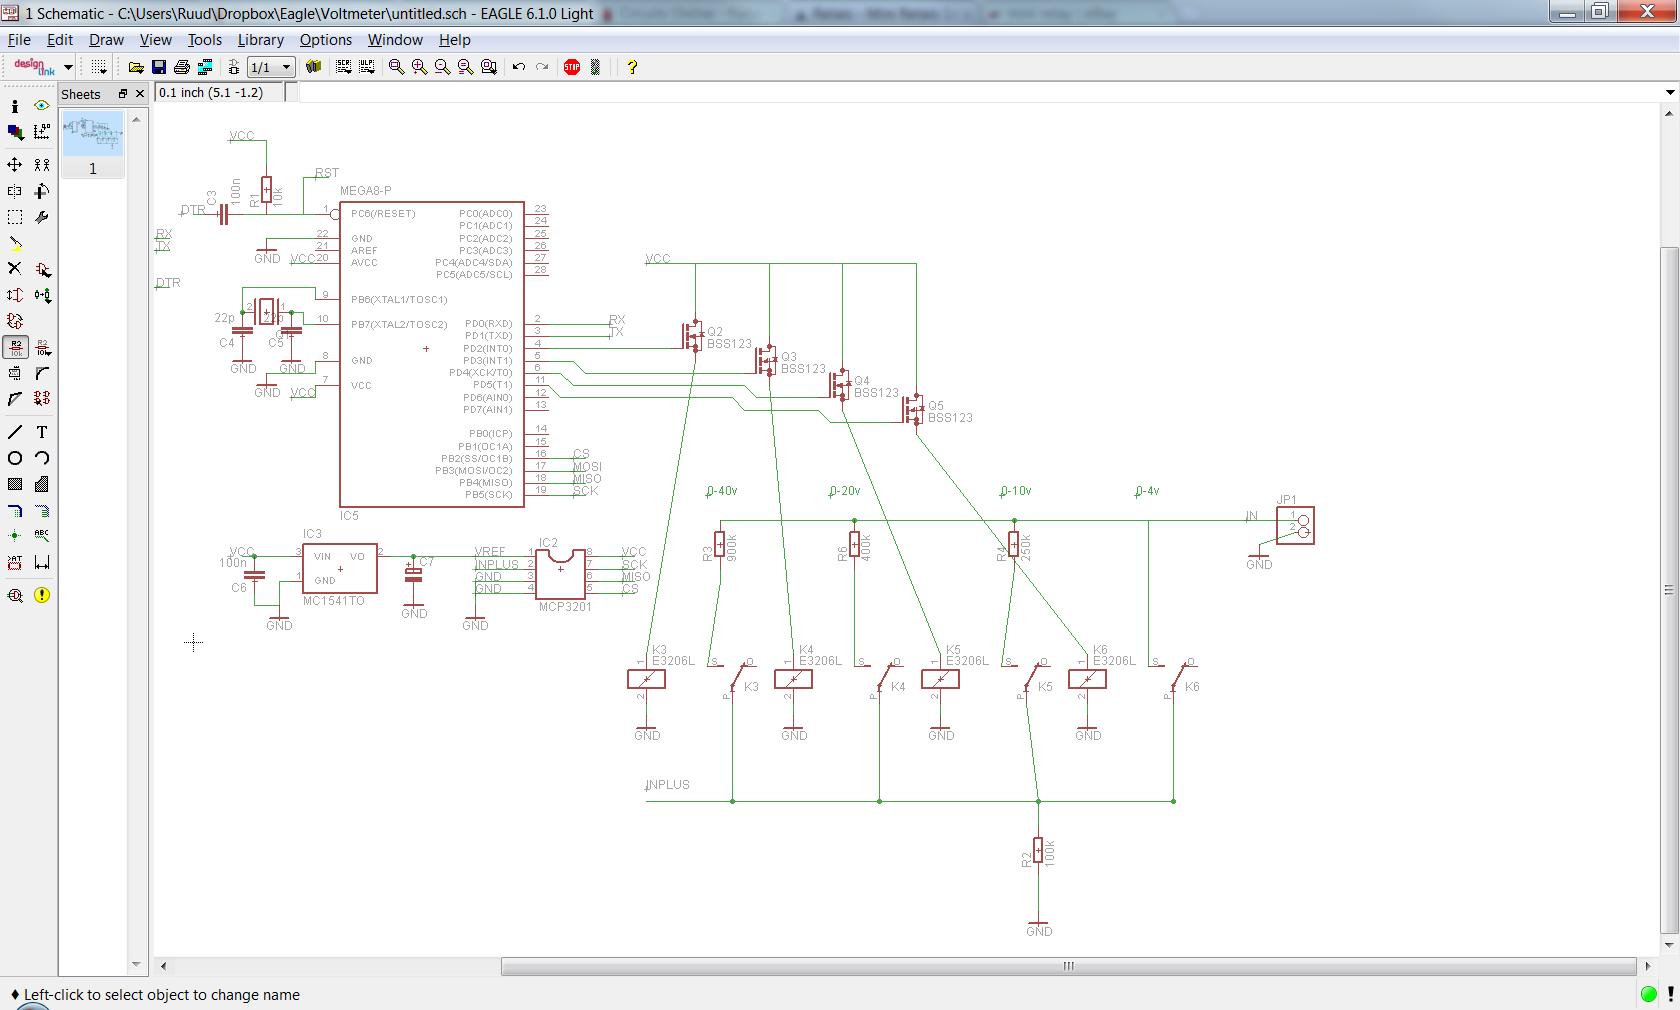Viewport: 1680px width, 1010px height.
Task: Select the Text tool
Action: click(42, 432)
